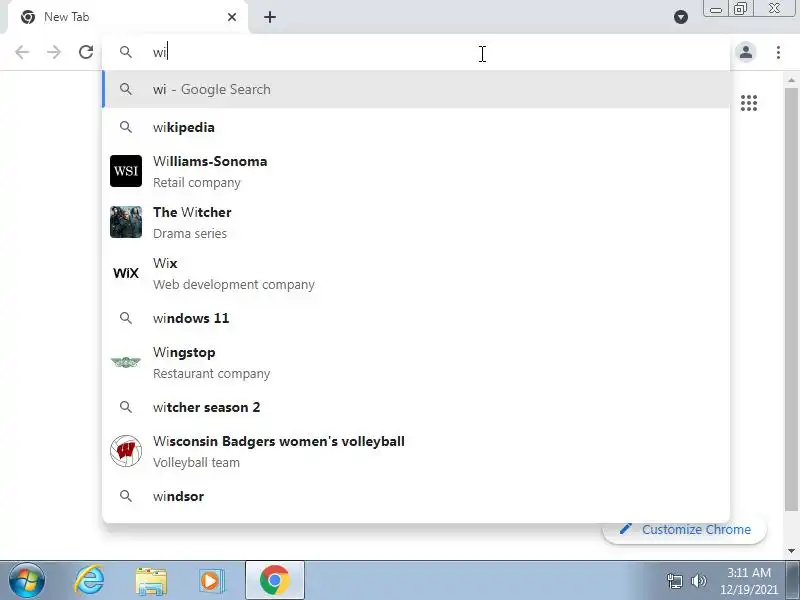Open the Chrome three-dot menu
Screen dimensions: 800x600
[778, 52]
